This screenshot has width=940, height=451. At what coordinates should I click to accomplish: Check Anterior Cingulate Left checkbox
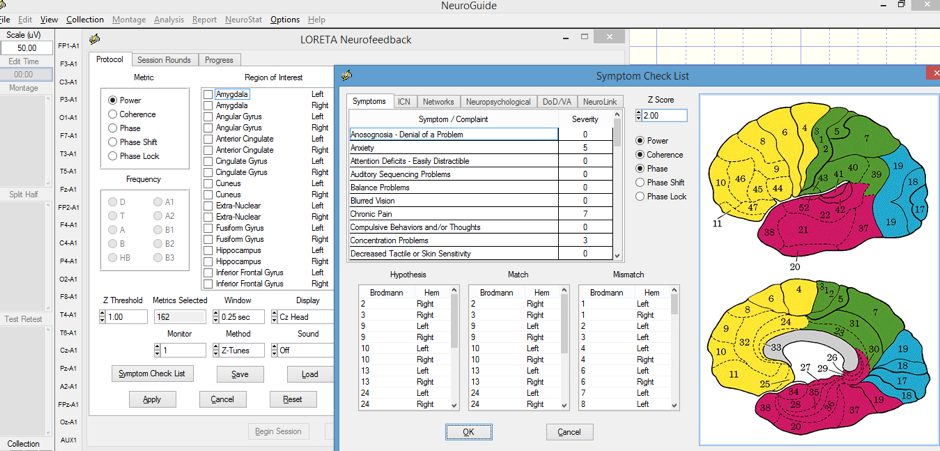point(208,139)
